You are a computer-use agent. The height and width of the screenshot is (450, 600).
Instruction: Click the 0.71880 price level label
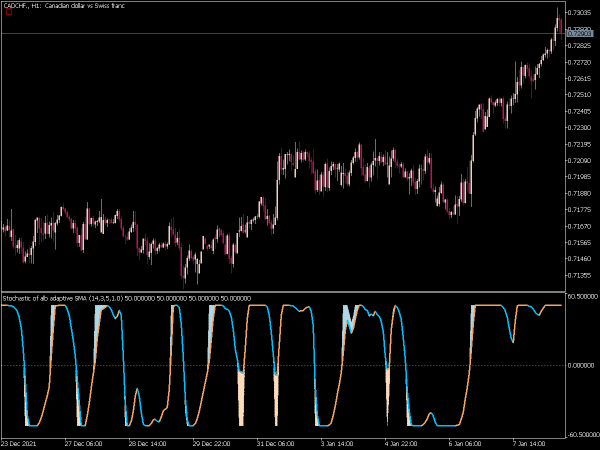579,194
